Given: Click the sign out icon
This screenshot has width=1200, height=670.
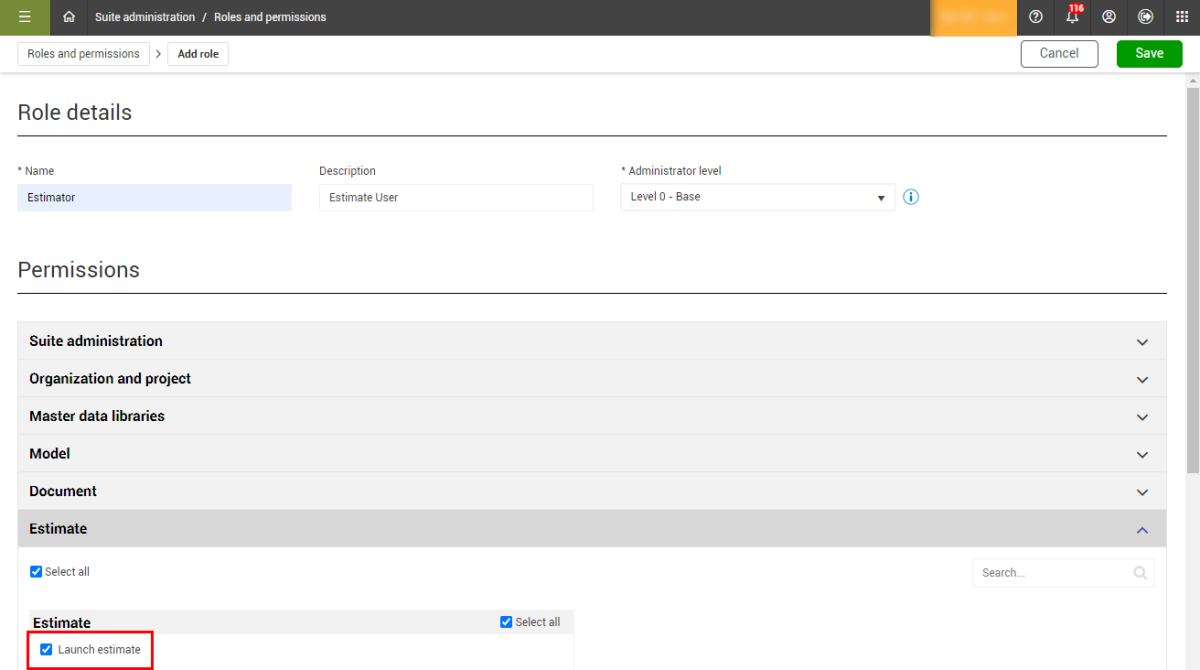Looking at the screenshot, I should click(1146, 17).
